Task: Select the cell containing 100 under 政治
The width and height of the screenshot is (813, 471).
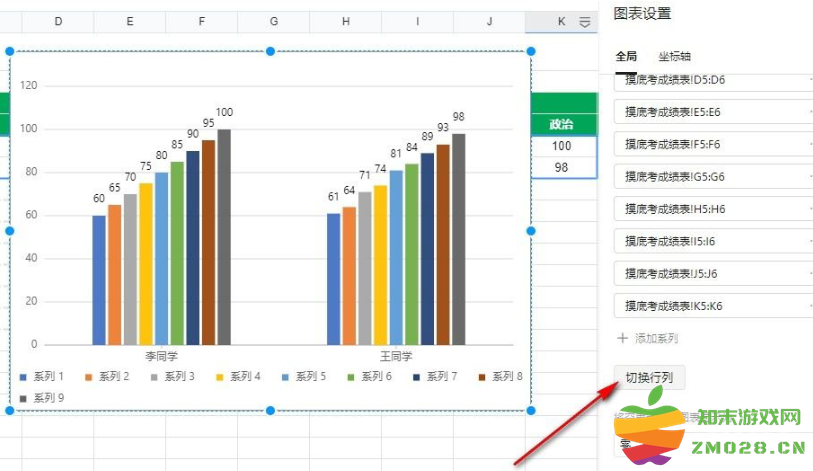Action: [561, 146]
